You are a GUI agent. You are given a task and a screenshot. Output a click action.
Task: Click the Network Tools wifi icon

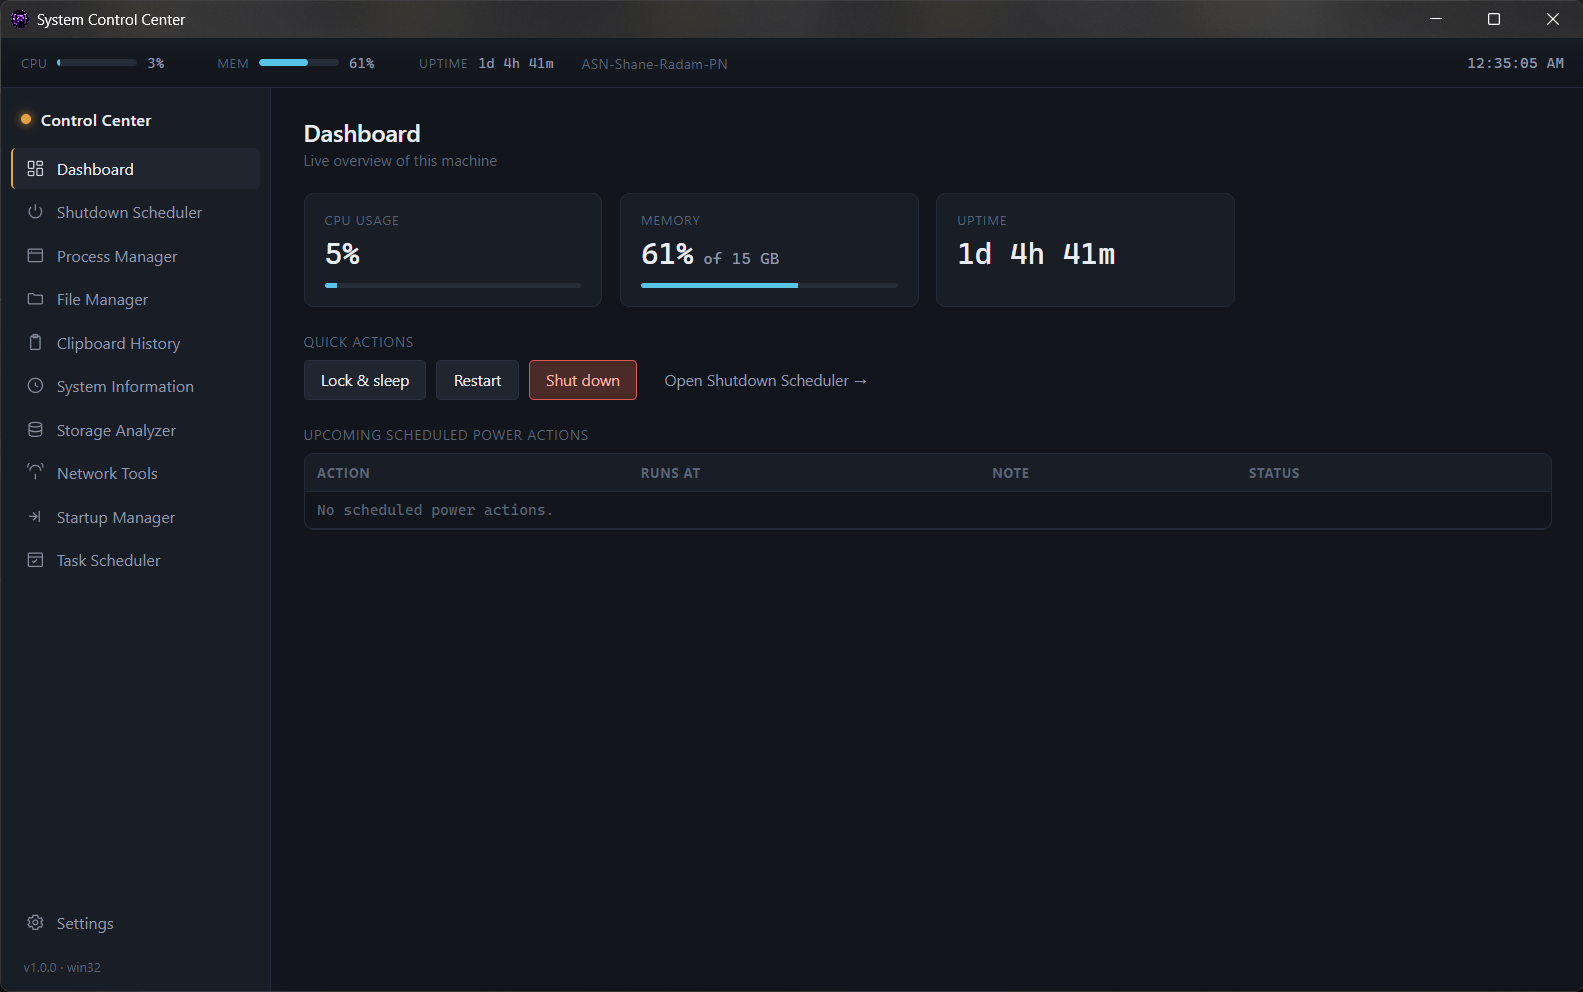(x=35, y=473)
